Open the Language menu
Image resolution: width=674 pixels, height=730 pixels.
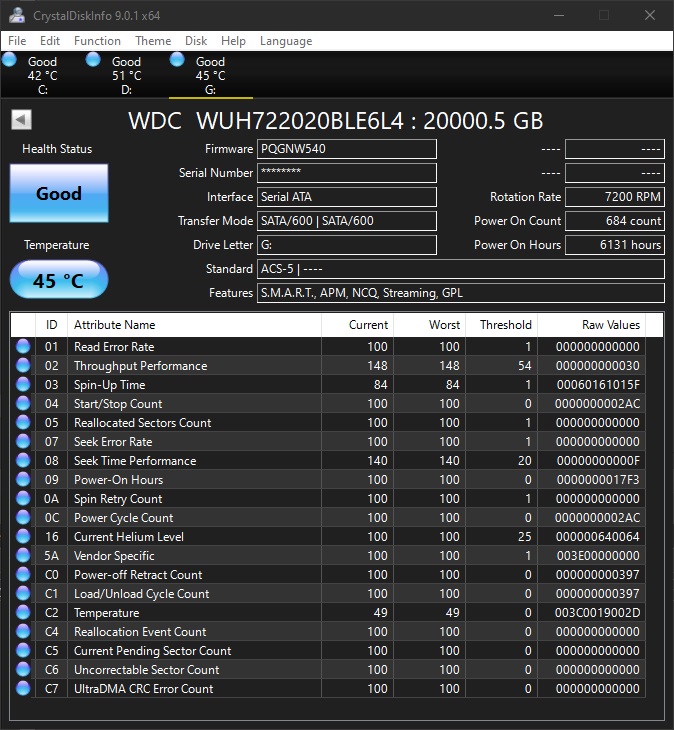pos(286,41)
